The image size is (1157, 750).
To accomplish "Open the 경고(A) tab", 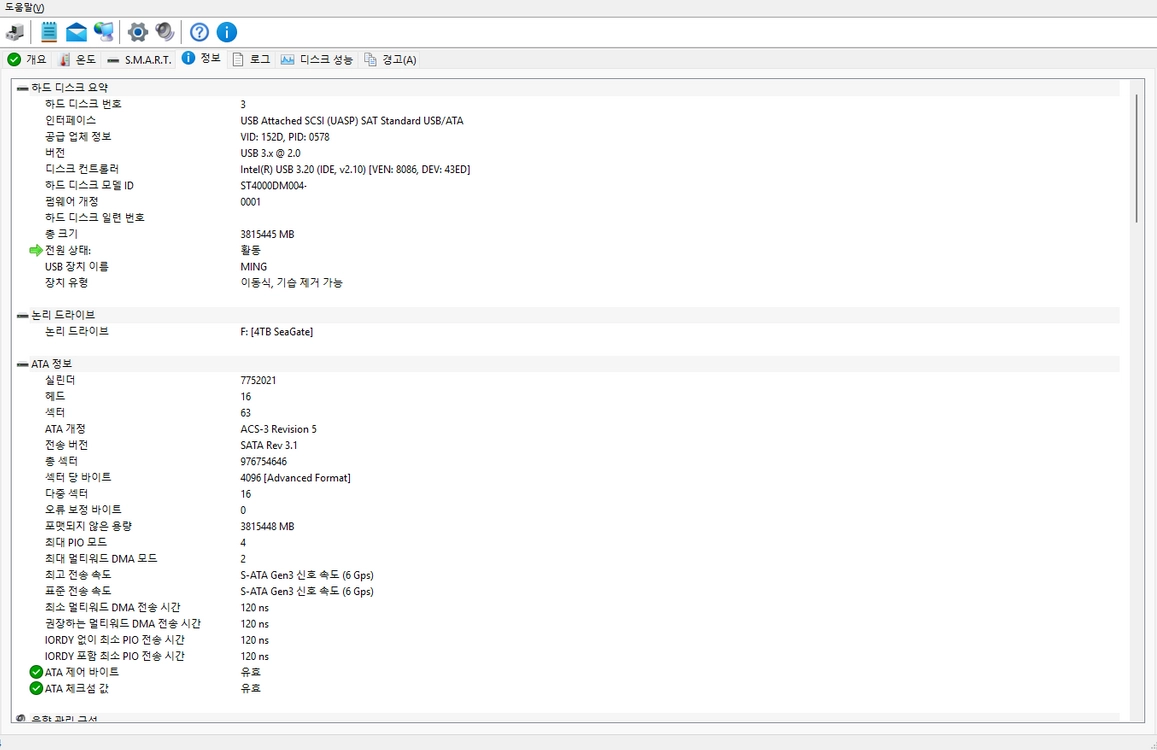I will pyautogui.click(x=390, y=59).
